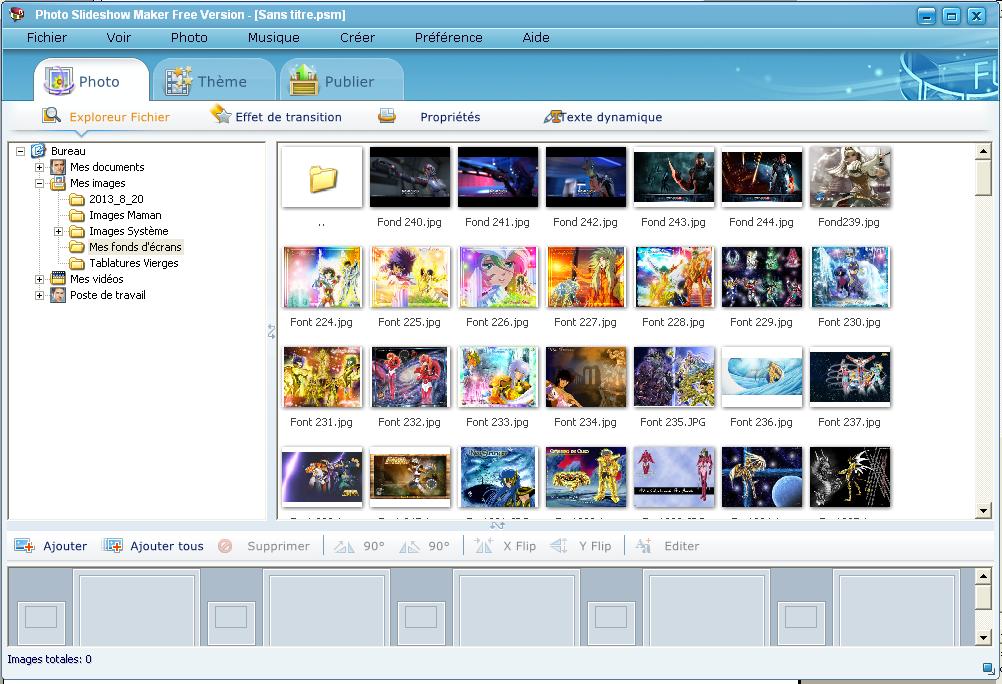Click the Editer icon in toolbar
Image resolution: width=1002 pixels, height=684 pixels.
644,546
